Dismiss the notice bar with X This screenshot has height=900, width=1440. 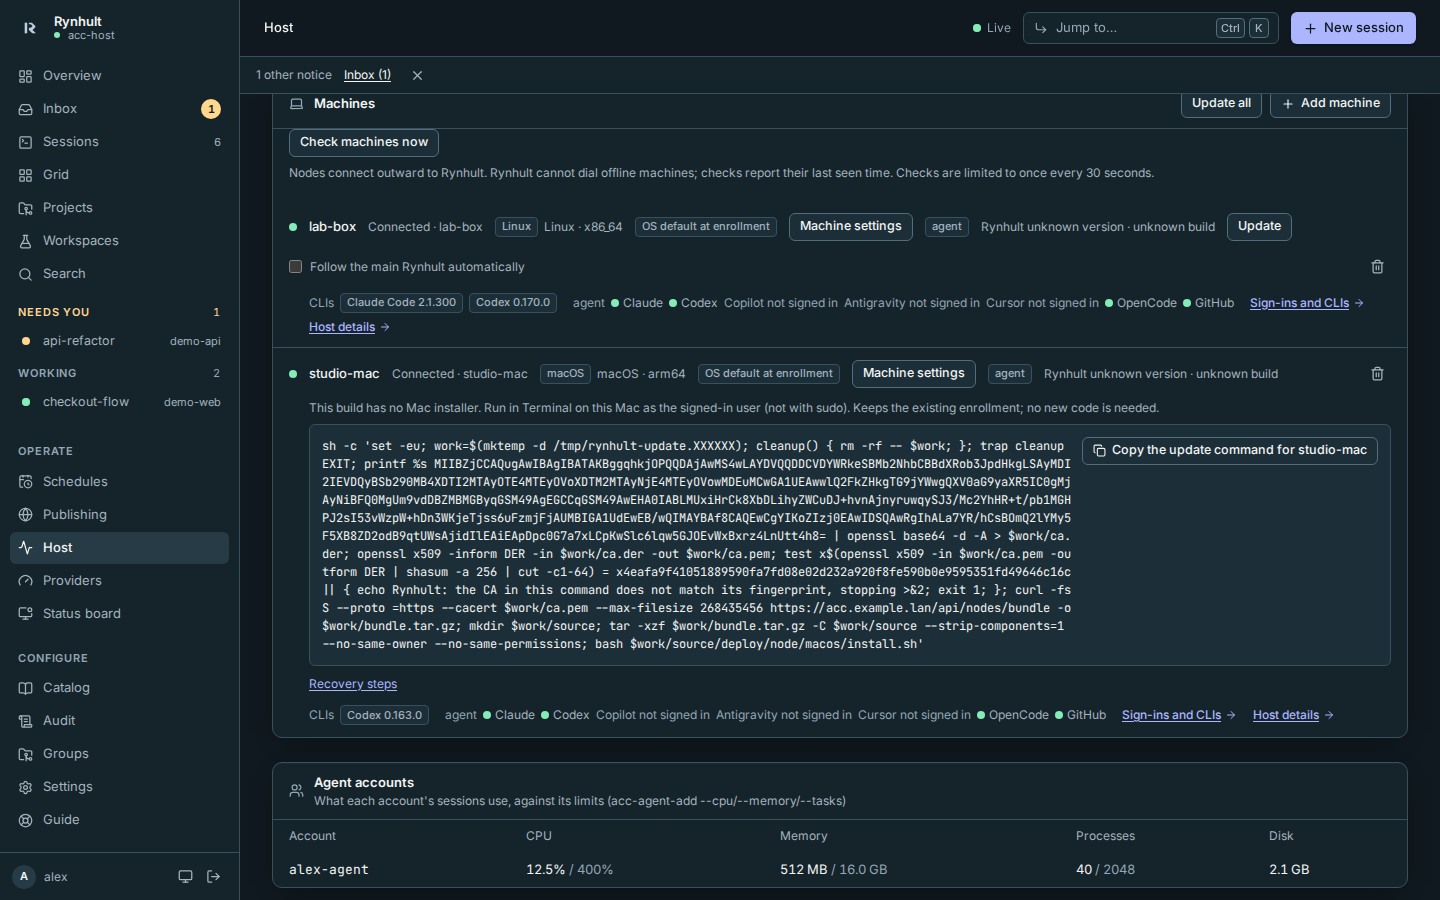click(x=417, y=76)
